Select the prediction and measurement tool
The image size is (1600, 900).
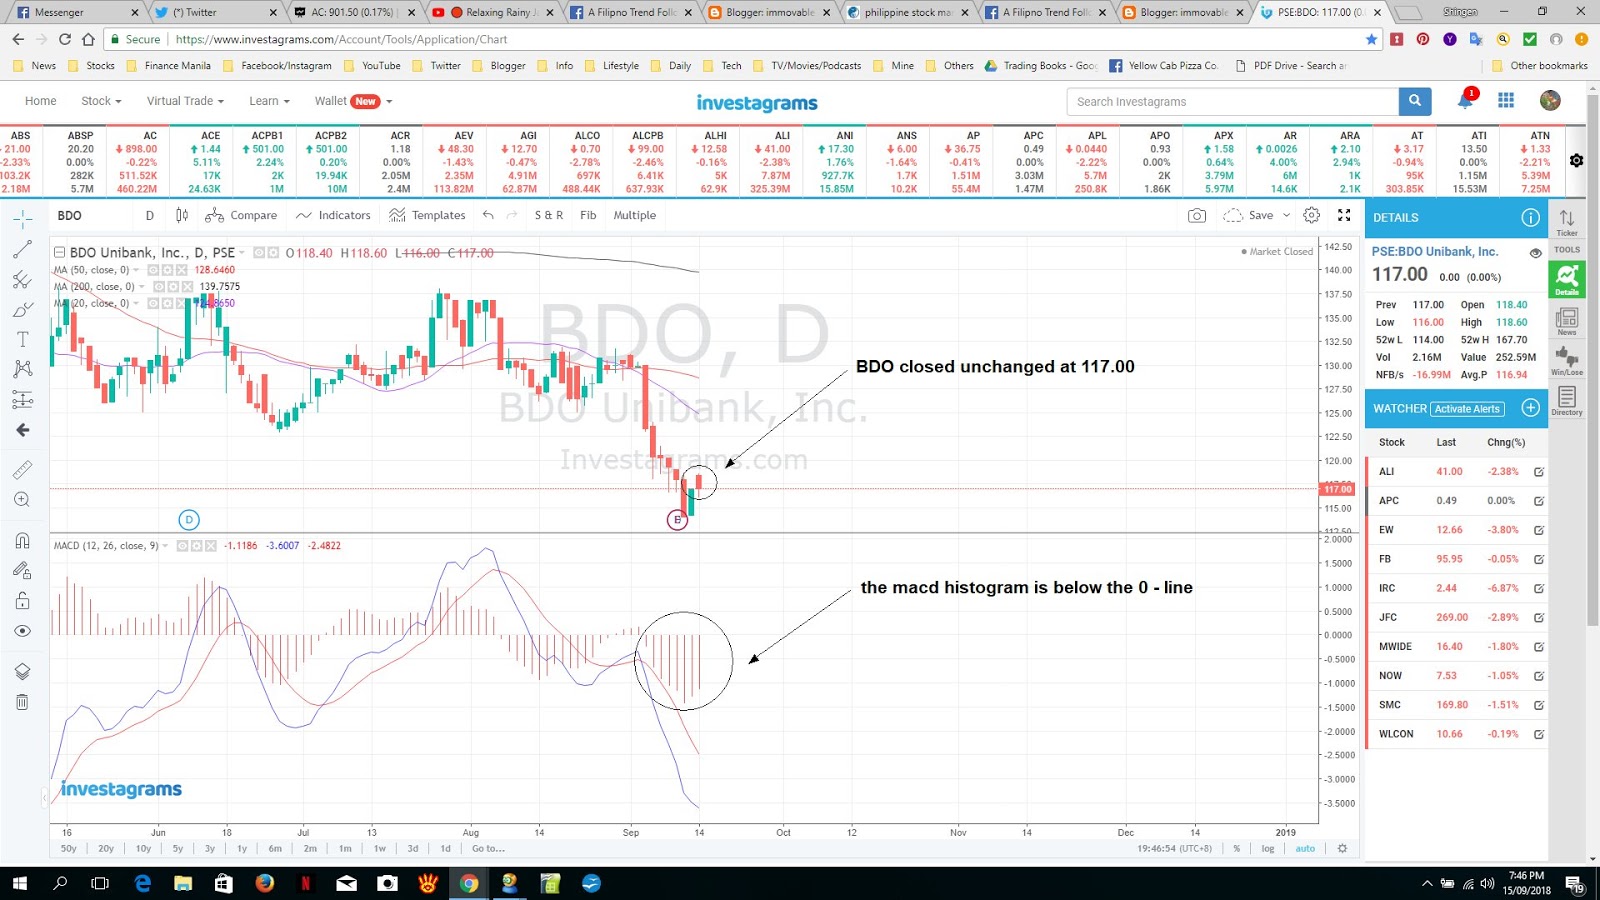[22, 400]
